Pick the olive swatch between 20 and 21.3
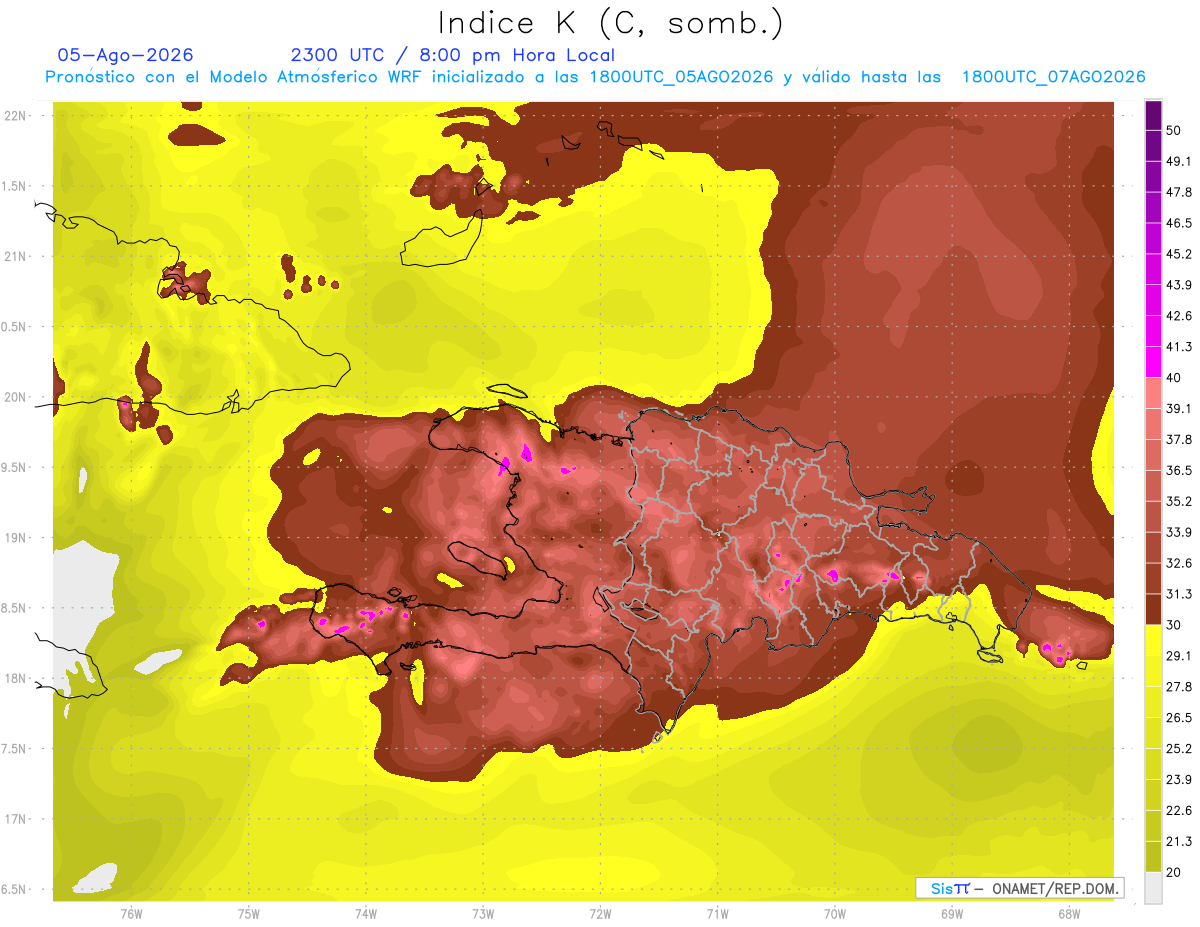The image size is (1200, 927). [1153, 857]
